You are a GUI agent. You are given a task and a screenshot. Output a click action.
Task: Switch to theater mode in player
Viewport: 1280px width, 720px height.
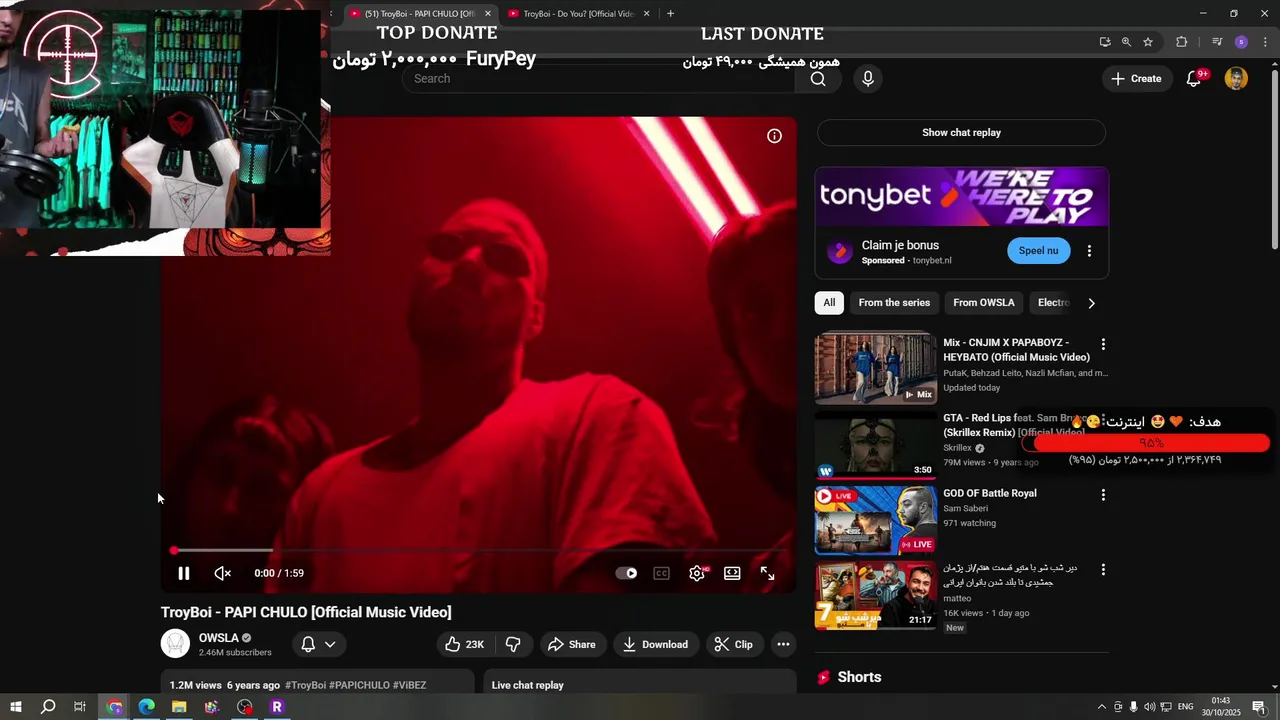pos(732,573)
